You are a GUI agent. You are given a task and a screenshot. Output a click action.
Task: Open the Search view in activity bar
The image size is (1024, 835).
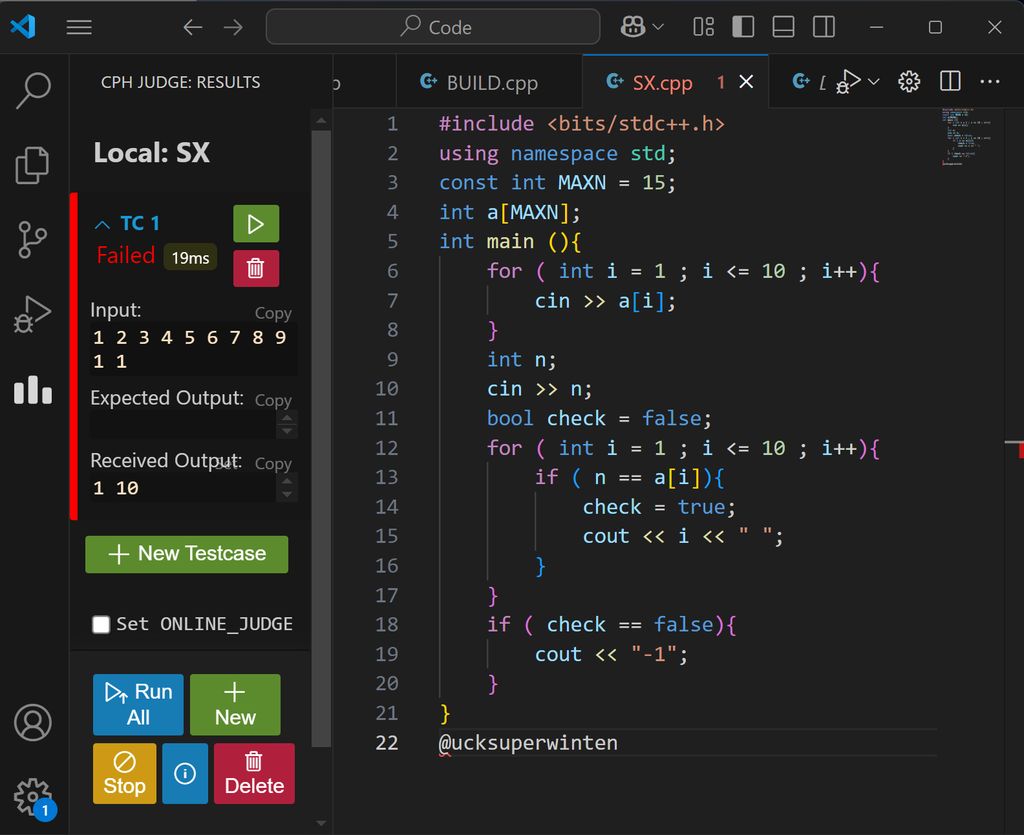pyautogui.click(x=33, y=91)
